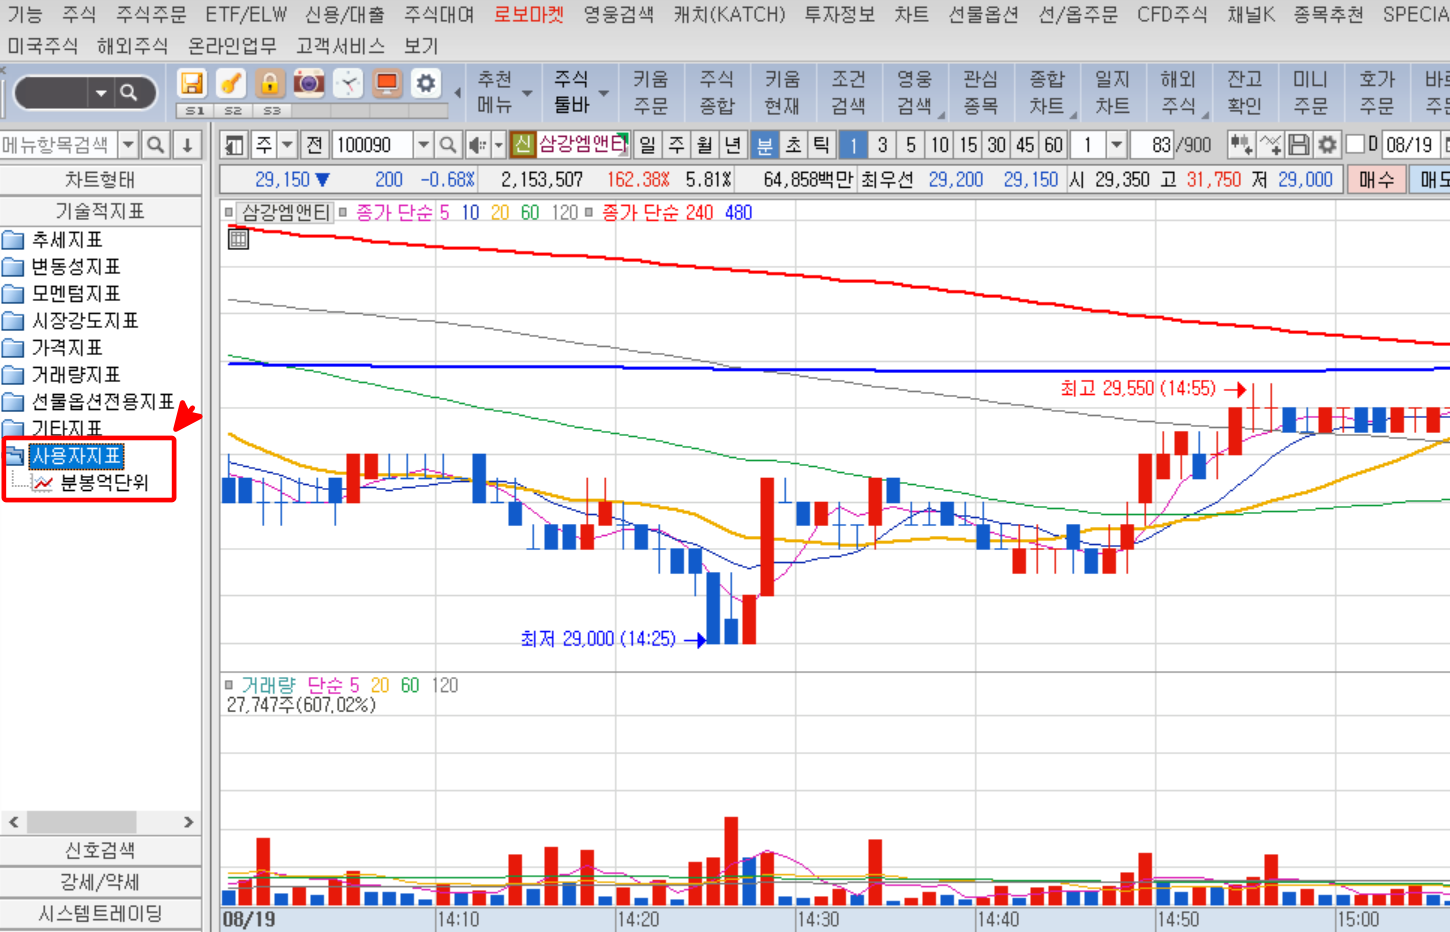The width and height of the screenshot is (1450, 932).
Task: Open the 메뉴항목검색 dropdown arrow
Action: tap(128, 145)
